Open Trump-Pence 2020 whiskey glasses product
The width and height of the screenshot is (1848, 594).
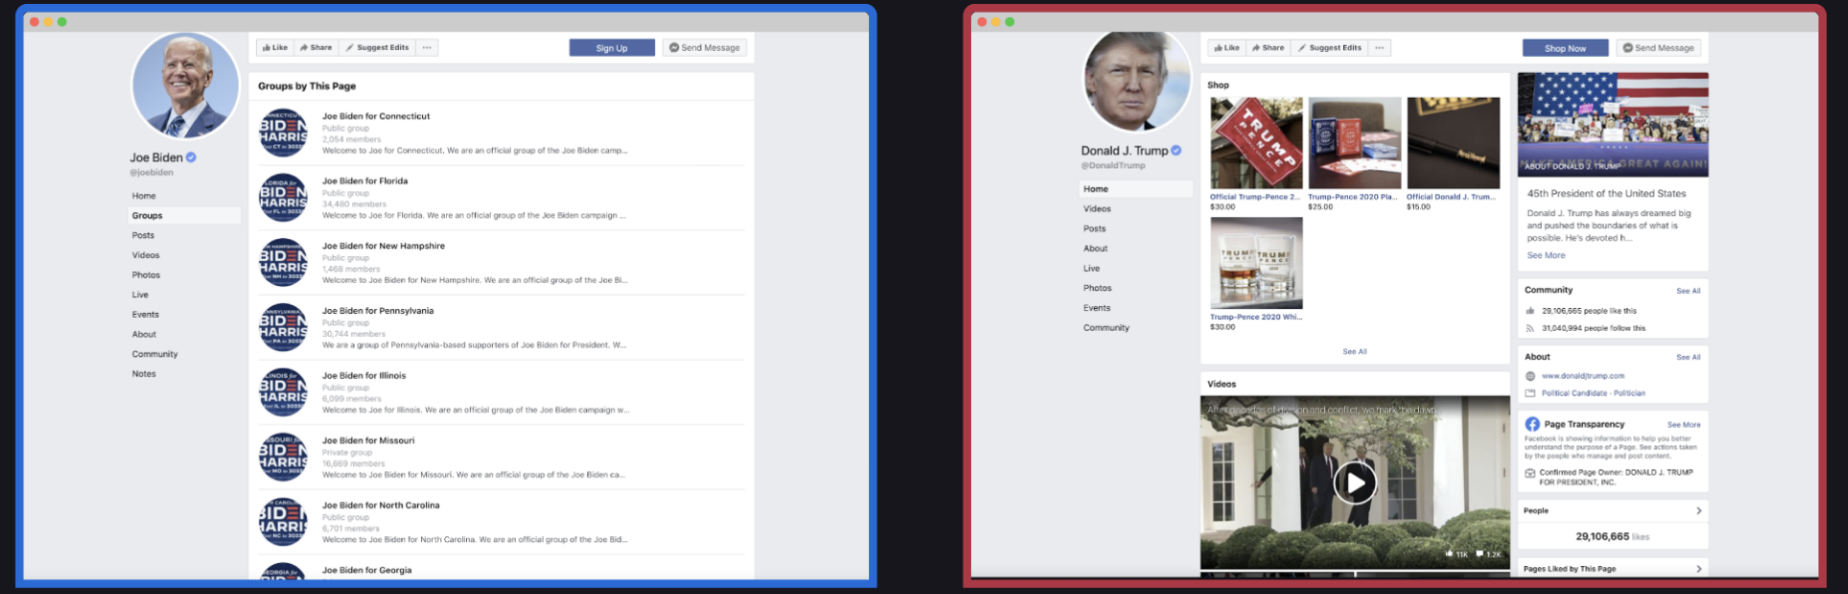(x=1257, y=263)
